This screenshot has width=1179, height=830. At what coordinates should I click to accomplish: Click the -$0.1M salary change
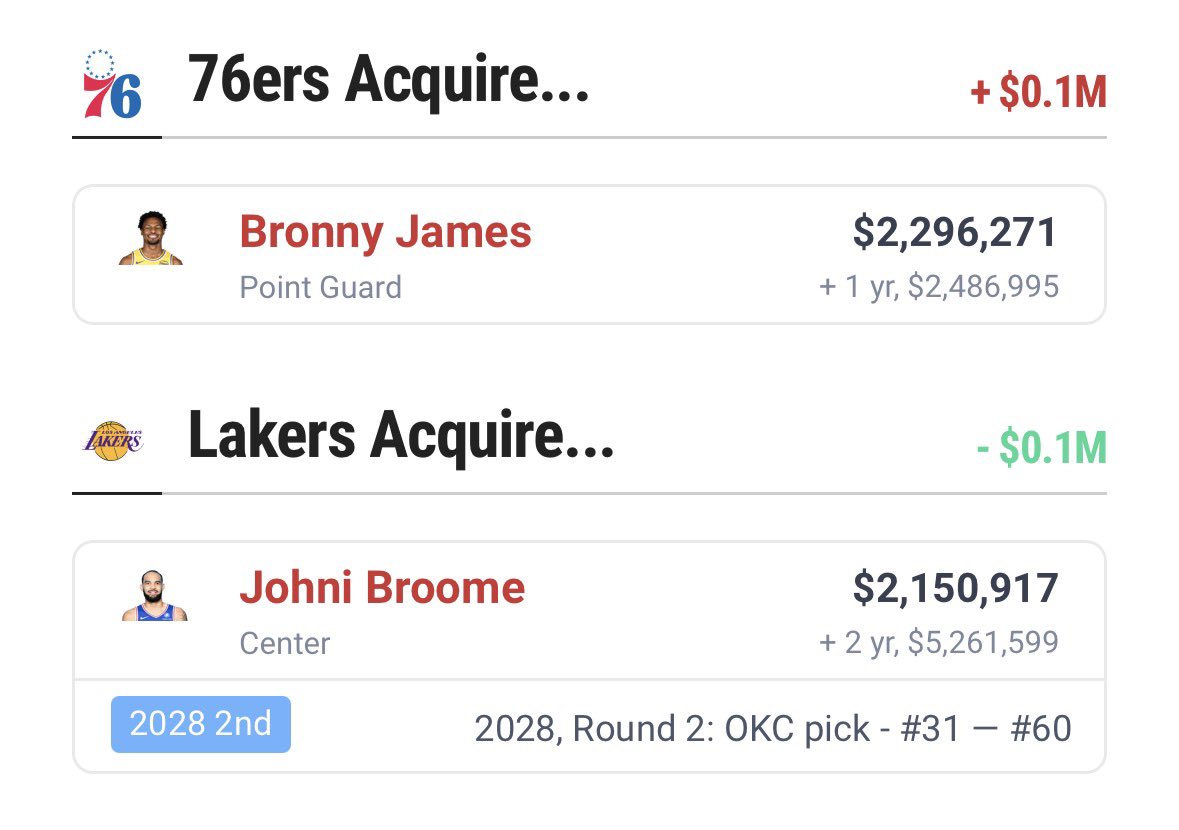(1041, 448)
